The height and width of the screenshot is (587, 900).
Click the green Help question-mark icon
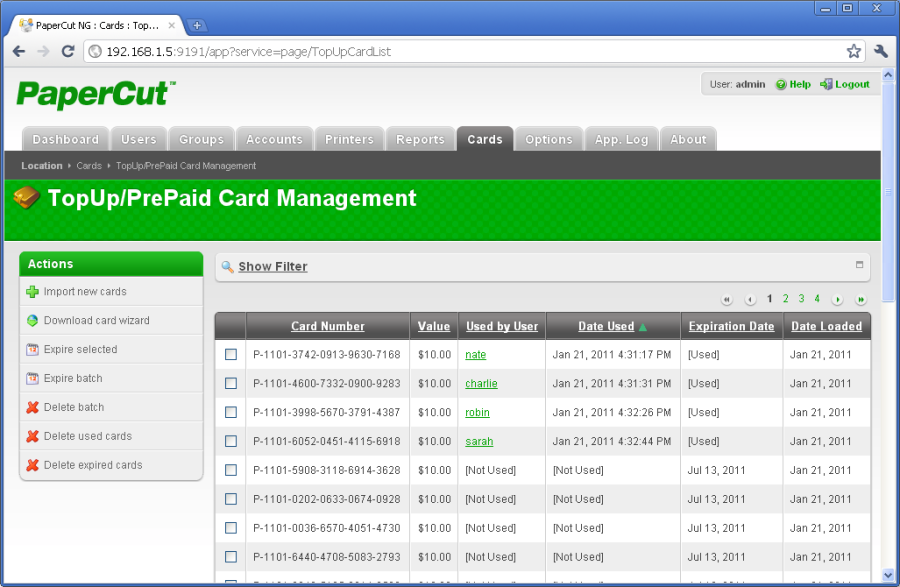[x=781, y=84]
